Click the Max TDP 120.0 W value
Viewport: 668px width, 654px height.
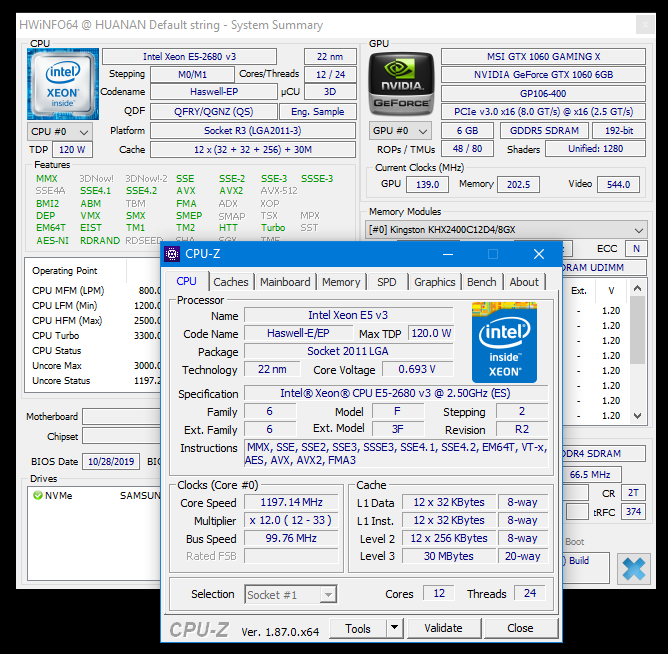[431, 333]
